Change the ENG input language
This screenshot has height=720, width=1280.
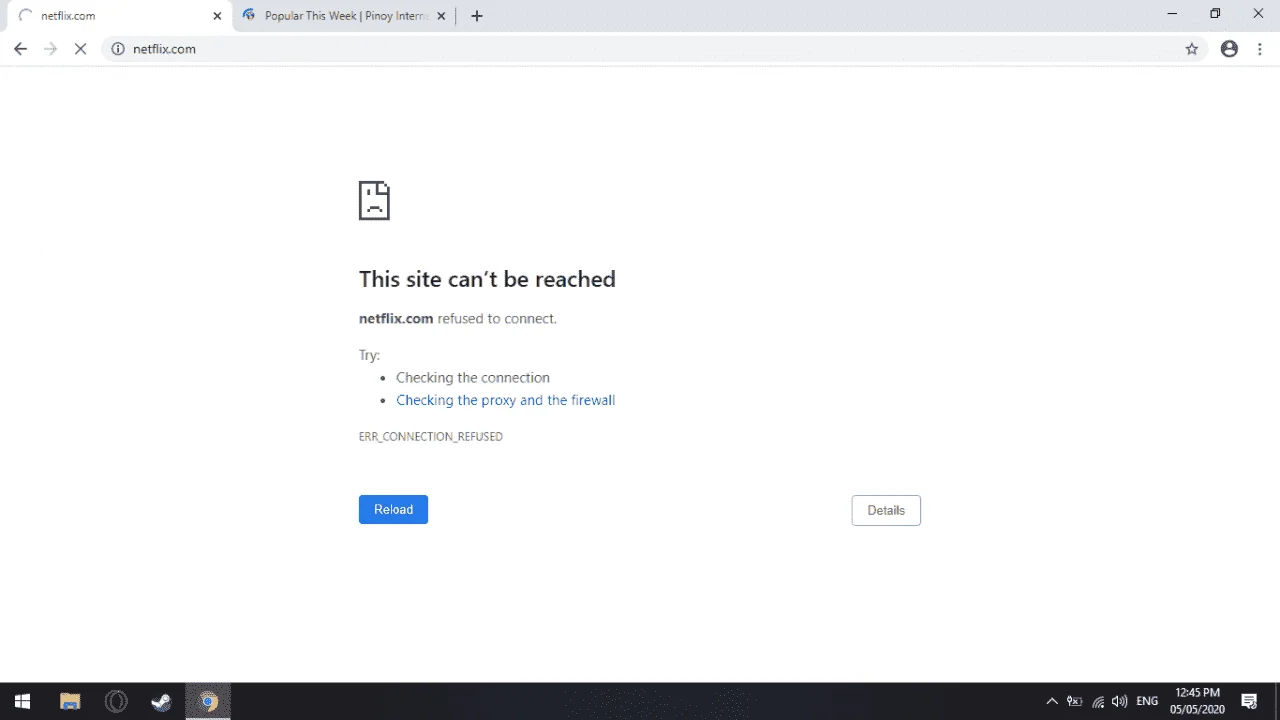point(1147,702)
